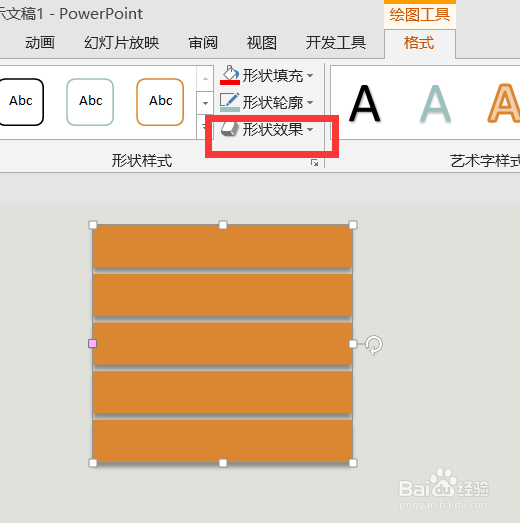Viewport: 520px width, 523px height.
Task: Click the pink adjustment handle on shape
Action: point(93,344)
